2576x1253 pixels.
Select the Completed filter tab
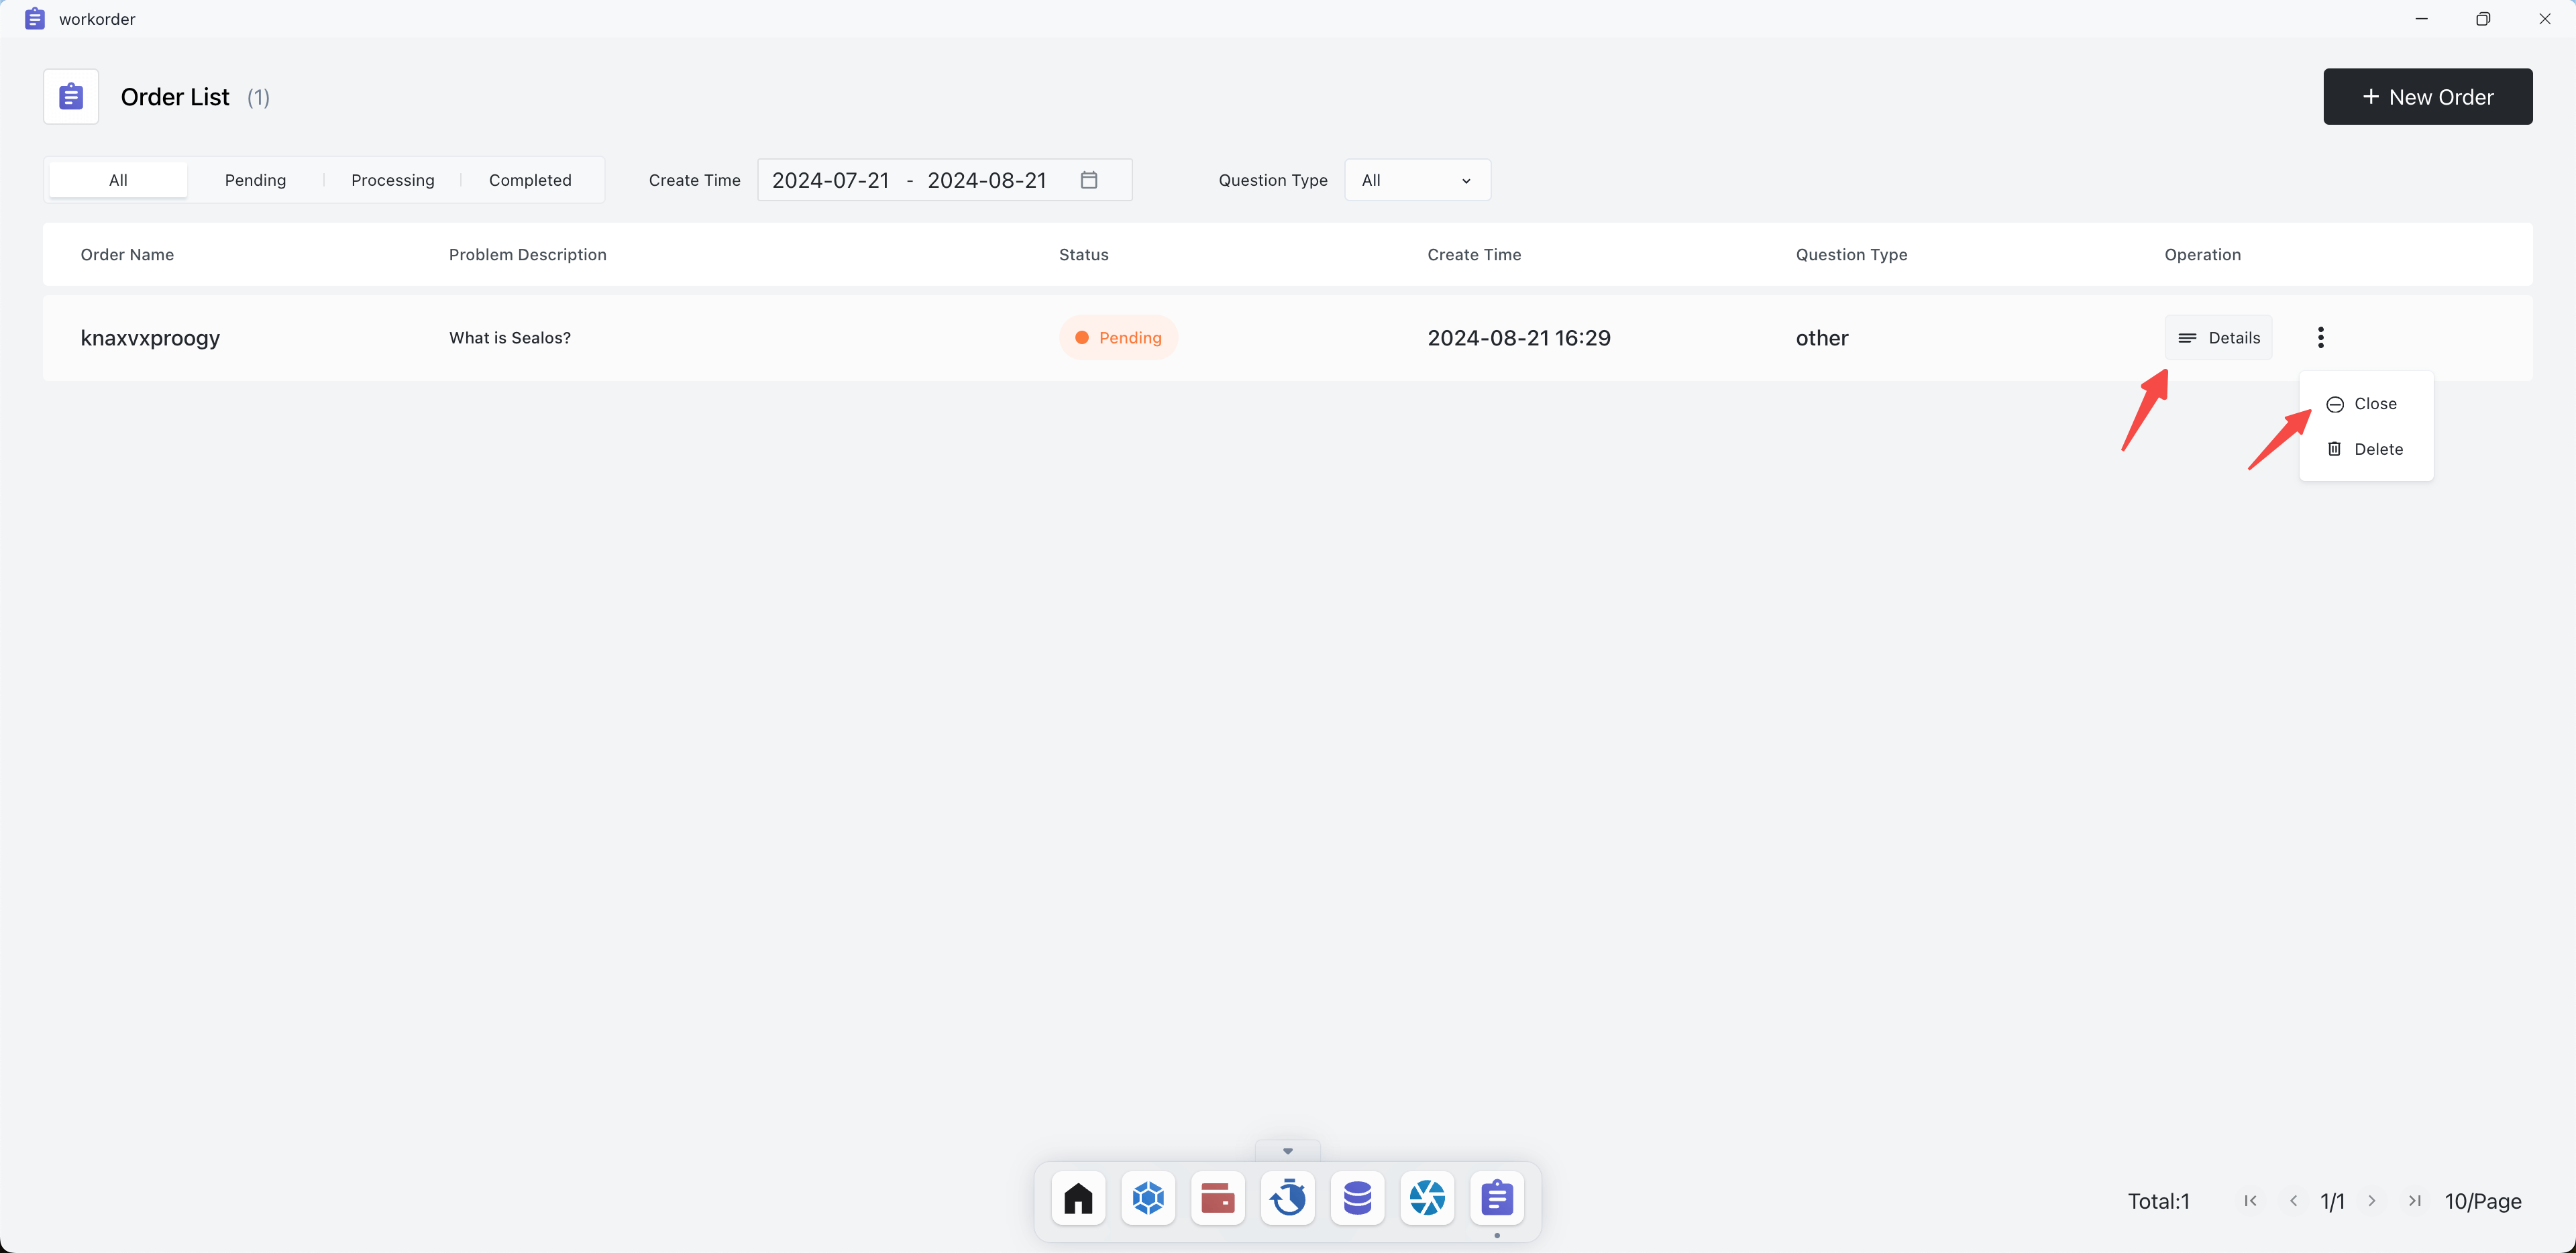coord(530,180)
